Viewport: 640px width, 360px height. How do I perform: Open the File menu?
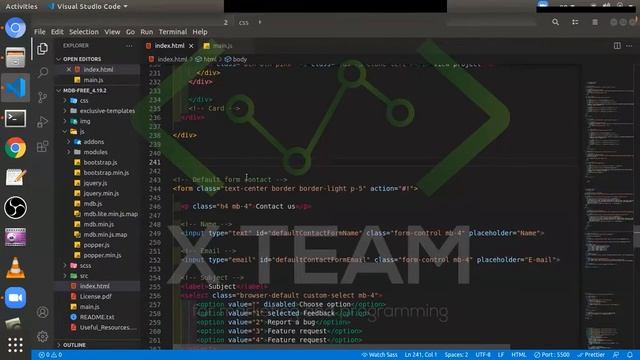pos(40,32)
